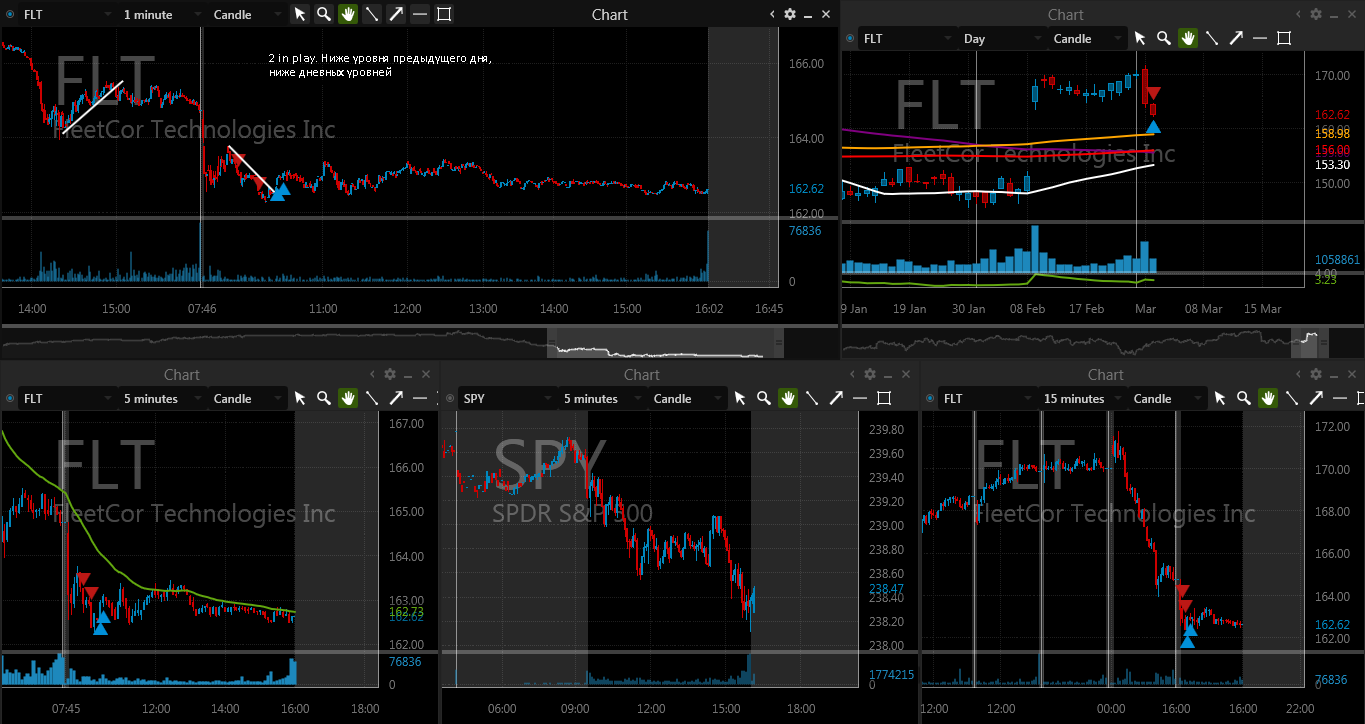Toggle the hand pan tool in 1 minute chart
1365x724 pixels.
(348, 14)
